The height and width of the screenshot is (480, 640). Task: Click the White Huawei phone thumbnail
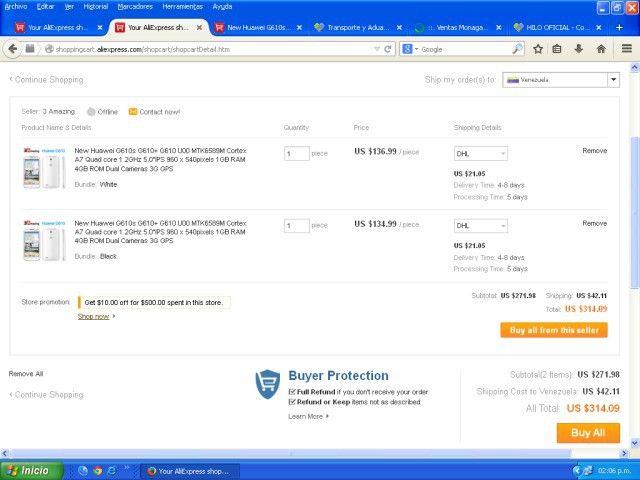coord(44,168)
